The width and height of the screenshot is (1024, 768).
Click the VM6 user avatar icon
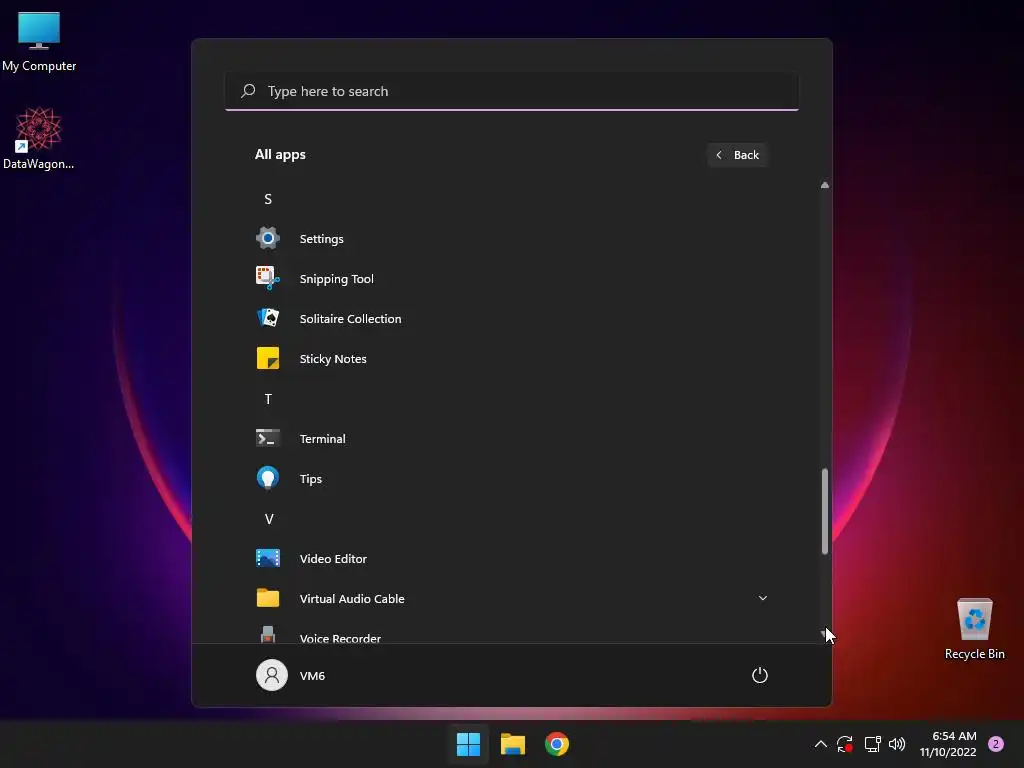[272, 675]
